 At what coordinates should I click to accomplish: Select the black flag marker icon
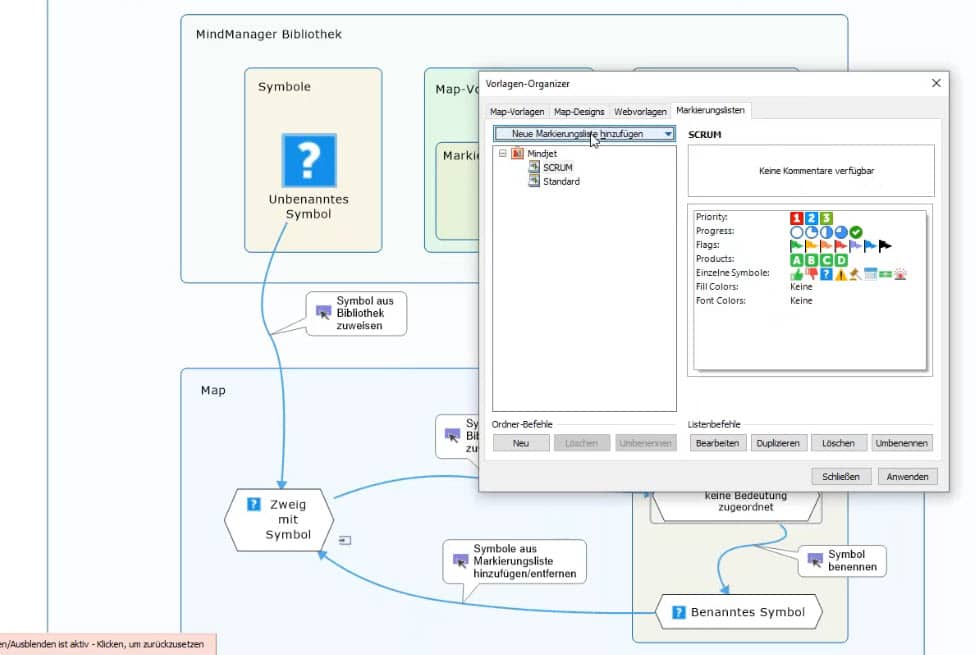coord(884,246)
